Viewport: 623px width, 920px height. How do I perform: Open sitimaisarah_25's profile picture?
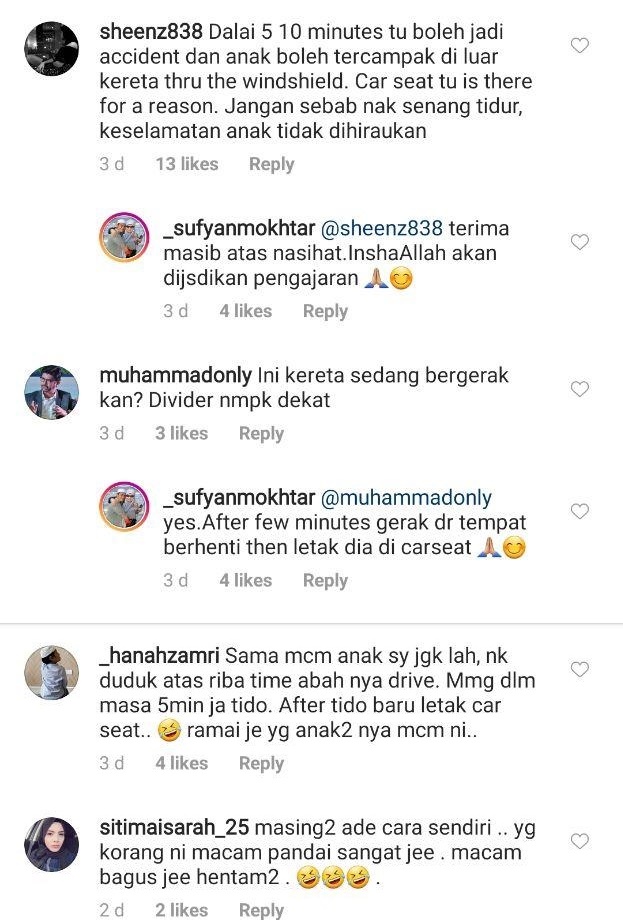click(52, 844)
